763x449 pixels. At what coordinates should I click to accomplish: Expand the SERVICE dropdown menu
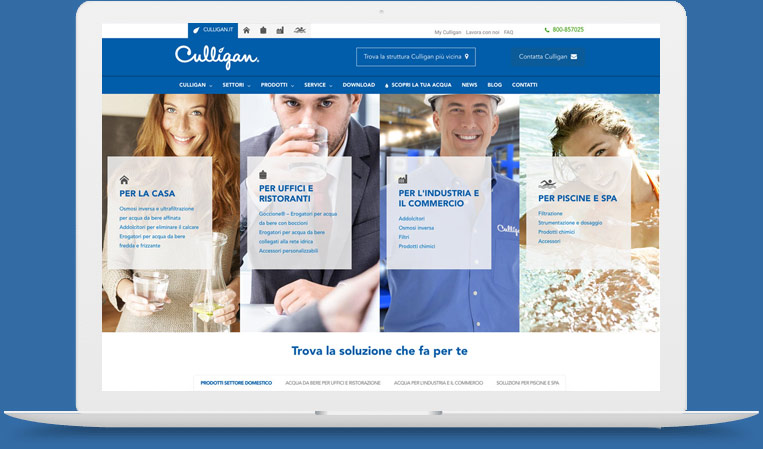coord(318,85)
